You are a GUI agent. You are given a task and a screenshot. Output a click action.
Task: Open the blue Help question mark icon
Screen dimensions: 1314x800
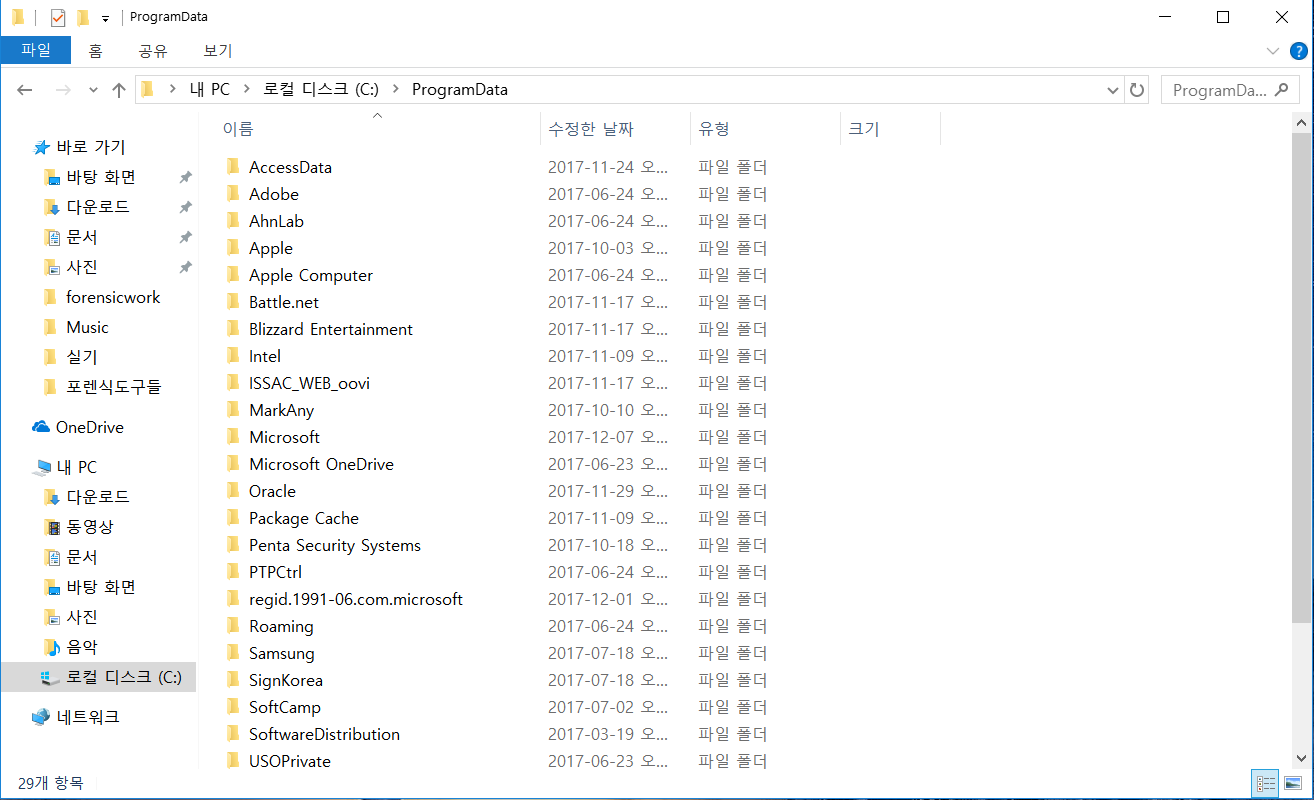[x=1298, y=51]
